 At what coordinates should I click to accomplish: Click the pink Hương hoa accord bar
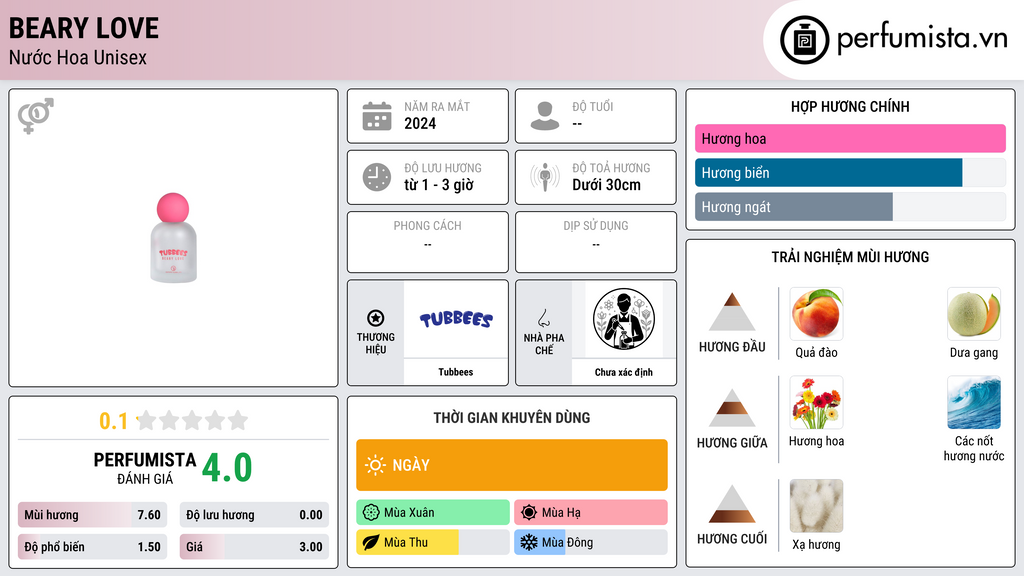click(850, 138)
